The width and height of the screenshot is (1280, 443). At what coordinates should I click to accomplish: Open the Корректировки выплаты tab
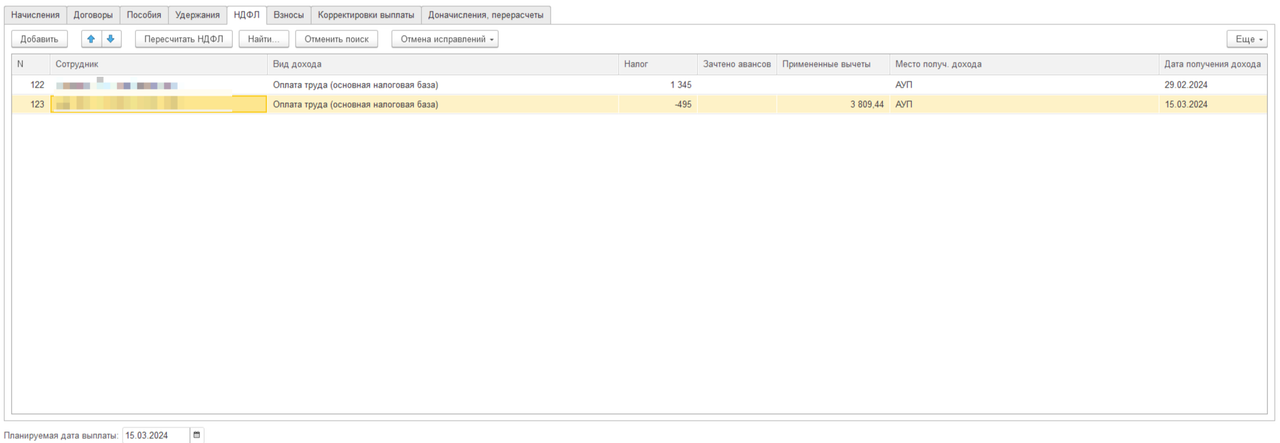click(x=366, y=15)
